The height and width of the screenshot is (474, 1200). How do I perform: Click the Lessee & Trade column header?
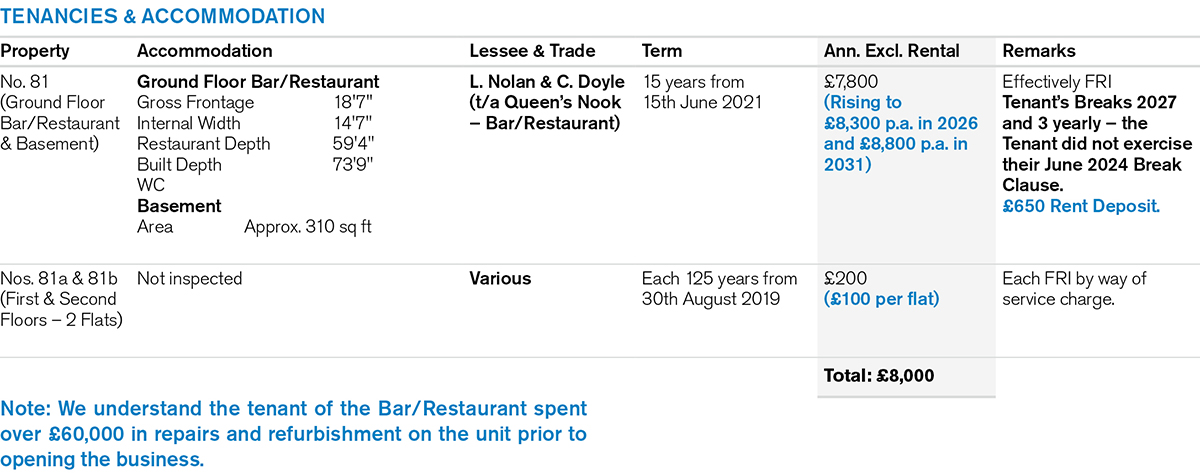pyautogui.click(x=532, y=51)
